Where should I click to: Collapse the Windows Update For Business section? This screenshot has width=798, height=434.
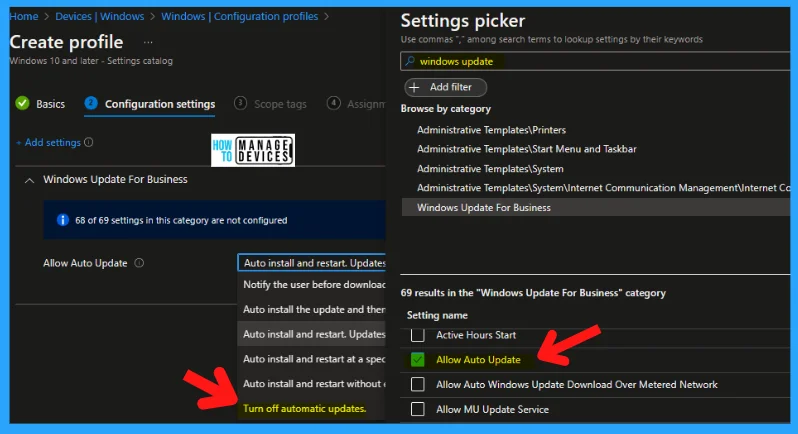pos(30,180)
